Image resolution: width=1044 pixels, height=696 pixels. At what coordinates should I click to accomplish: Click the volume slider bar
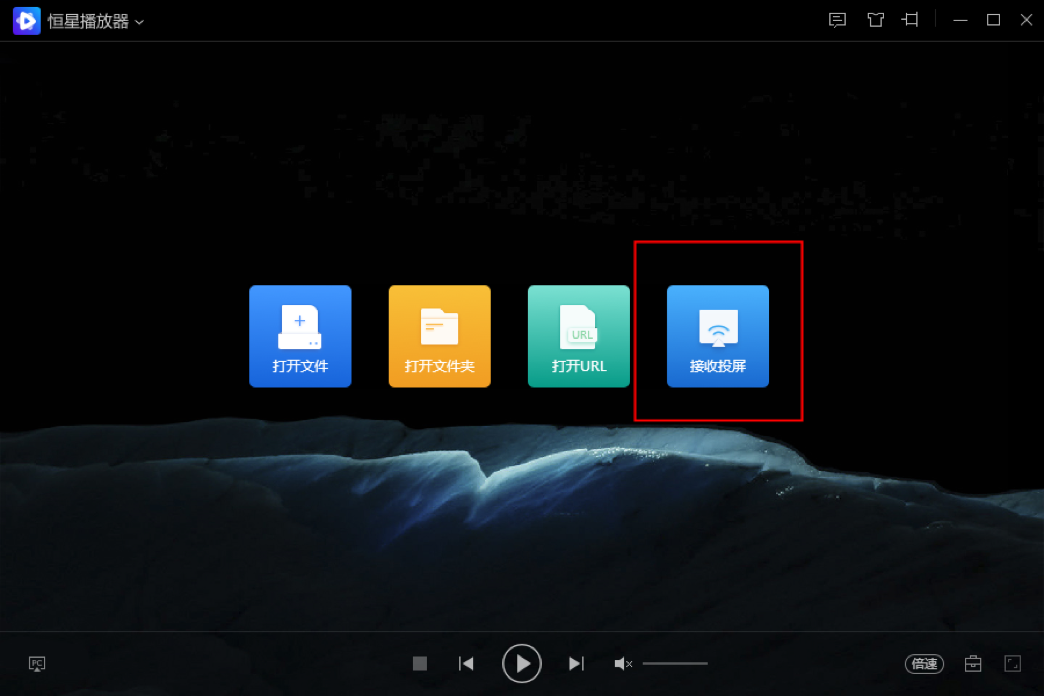(675, 663)
